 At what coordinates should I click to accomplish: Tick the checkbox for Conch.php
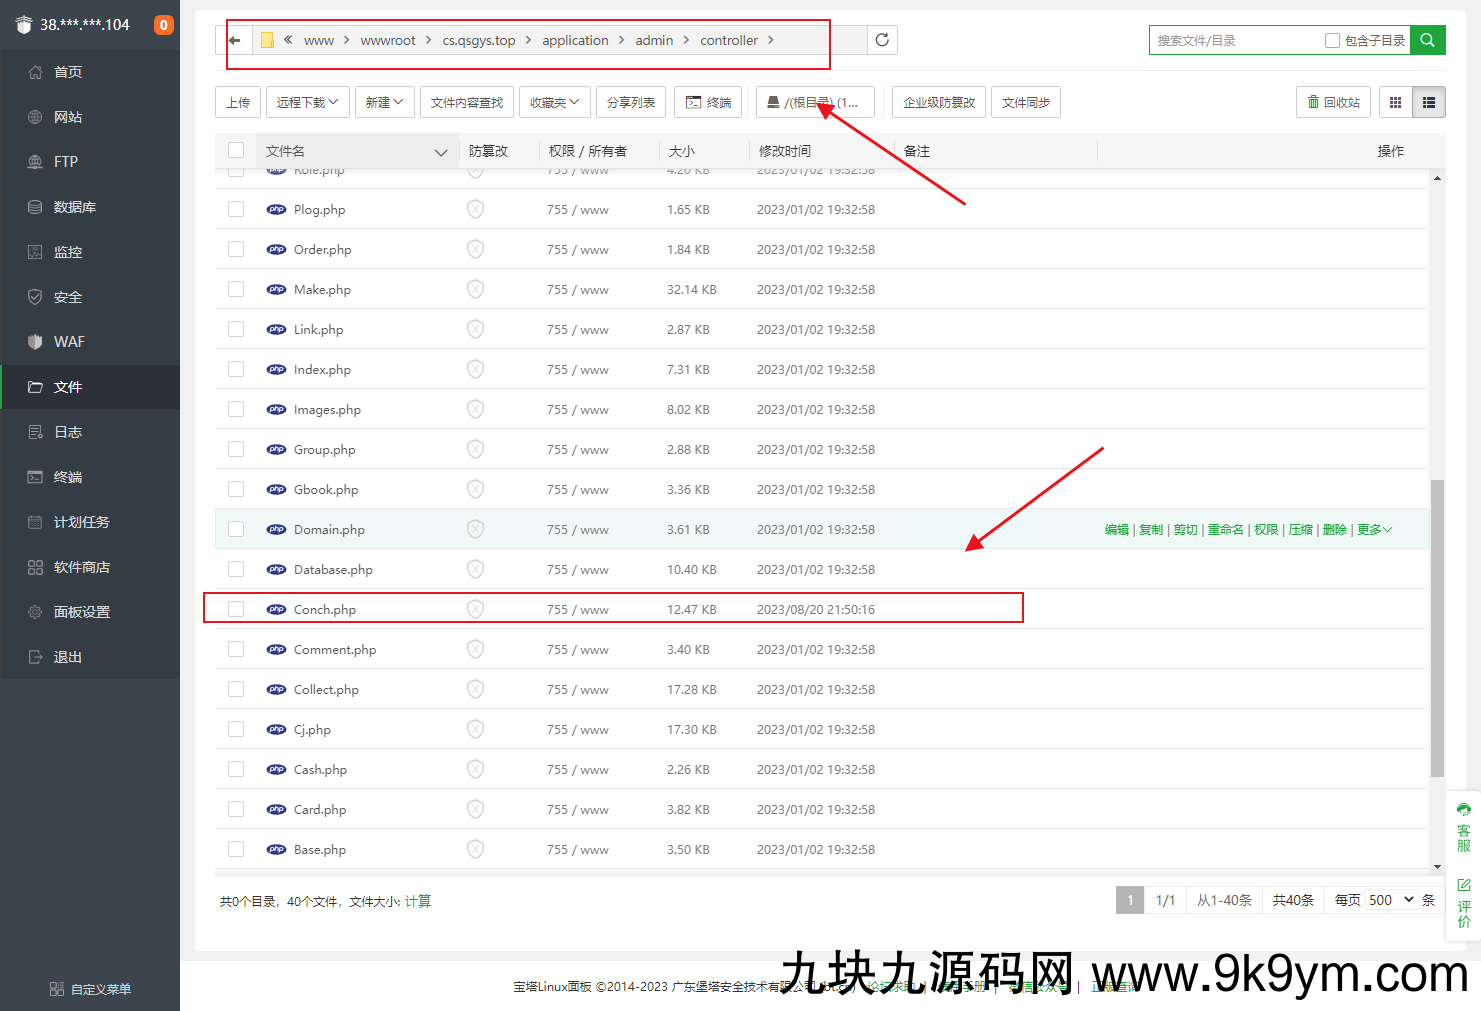click(236, 609)
